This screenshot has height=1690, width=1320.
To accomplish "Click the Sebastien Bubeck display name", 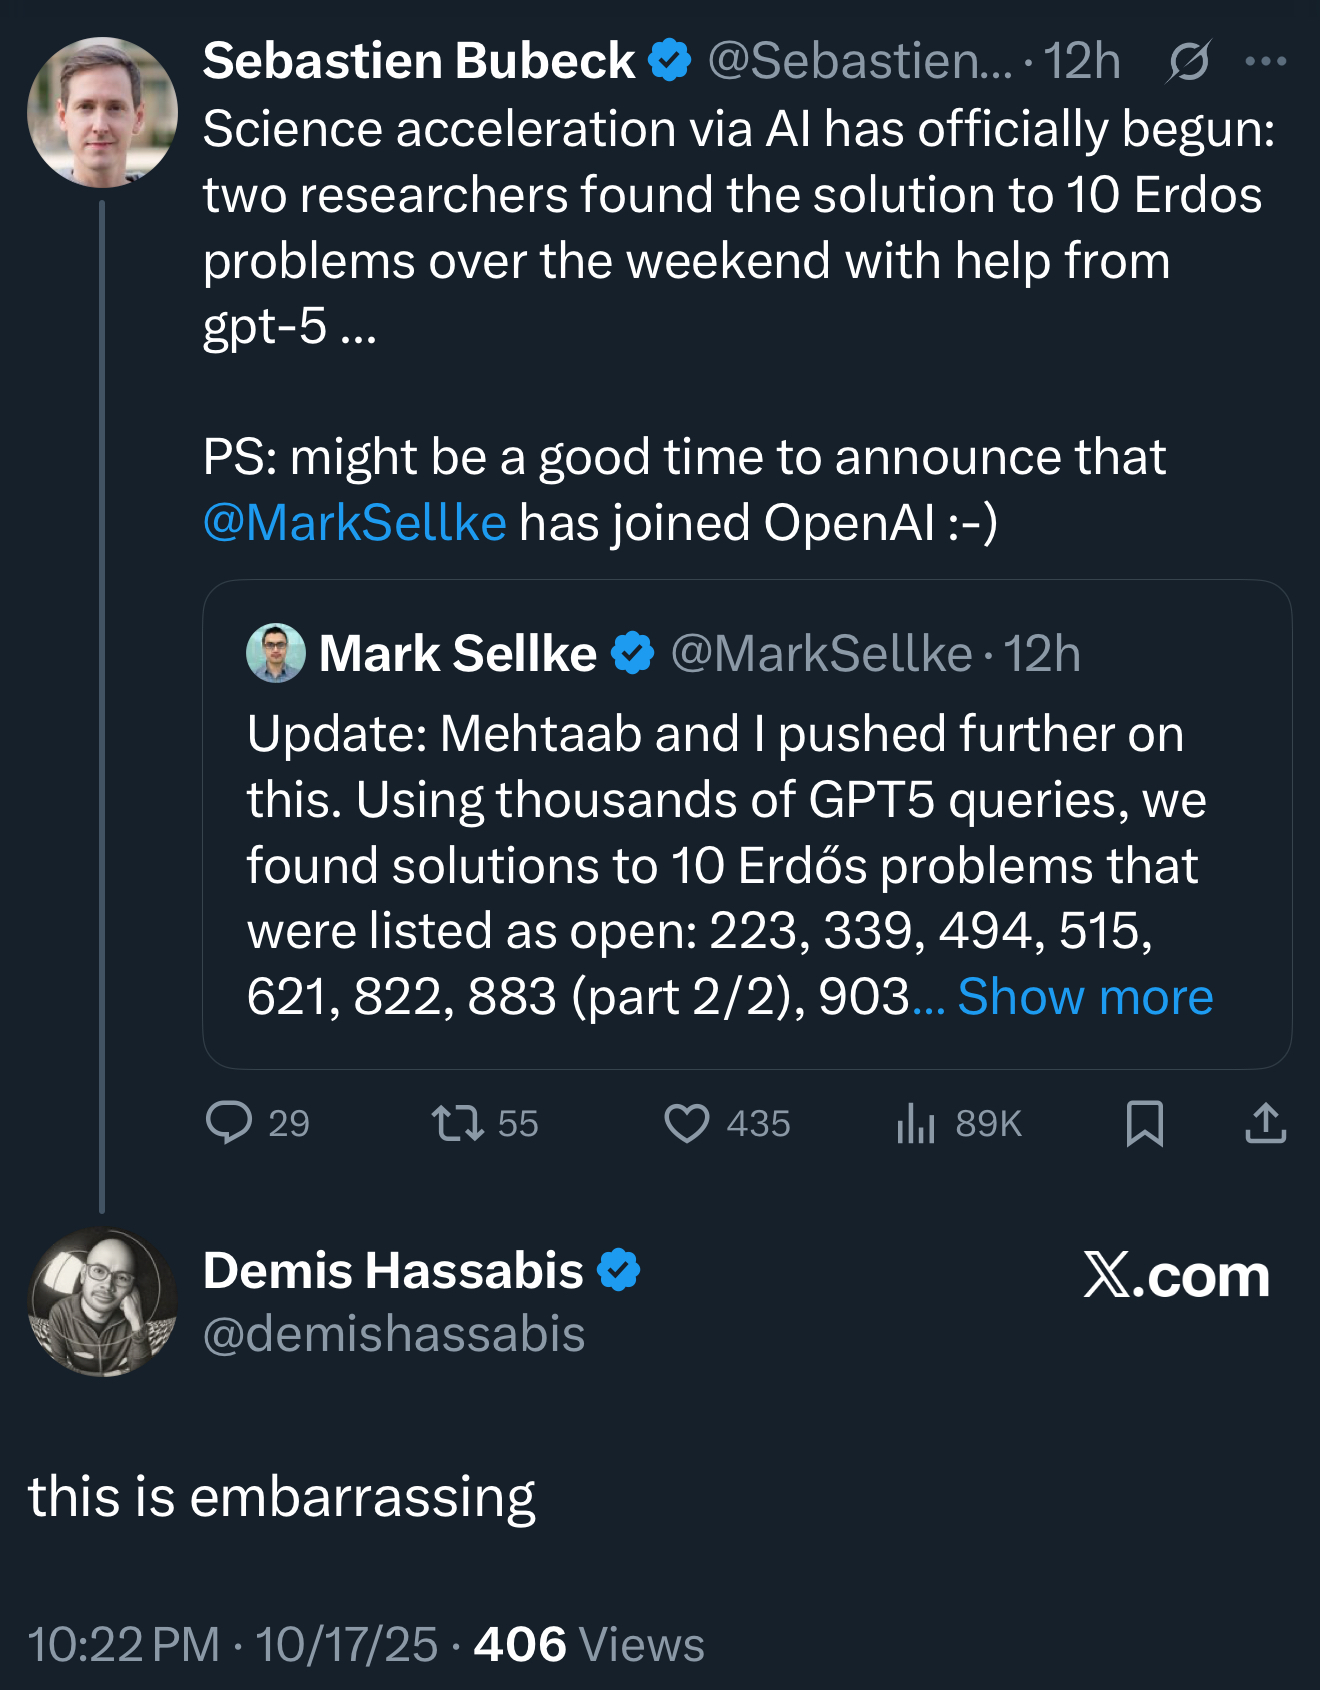I will (419, 61).
